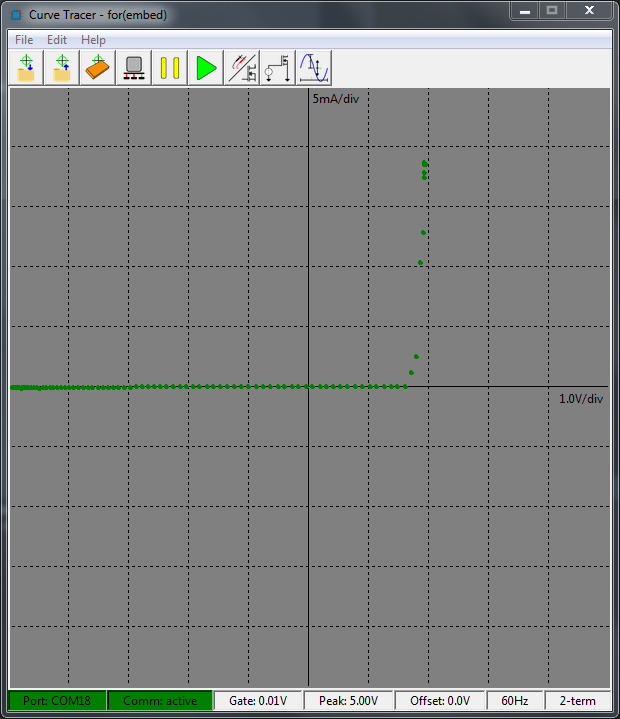620x719 pixels.
Task: Minimize the Curve Tracer window
Action: (525, 11)
